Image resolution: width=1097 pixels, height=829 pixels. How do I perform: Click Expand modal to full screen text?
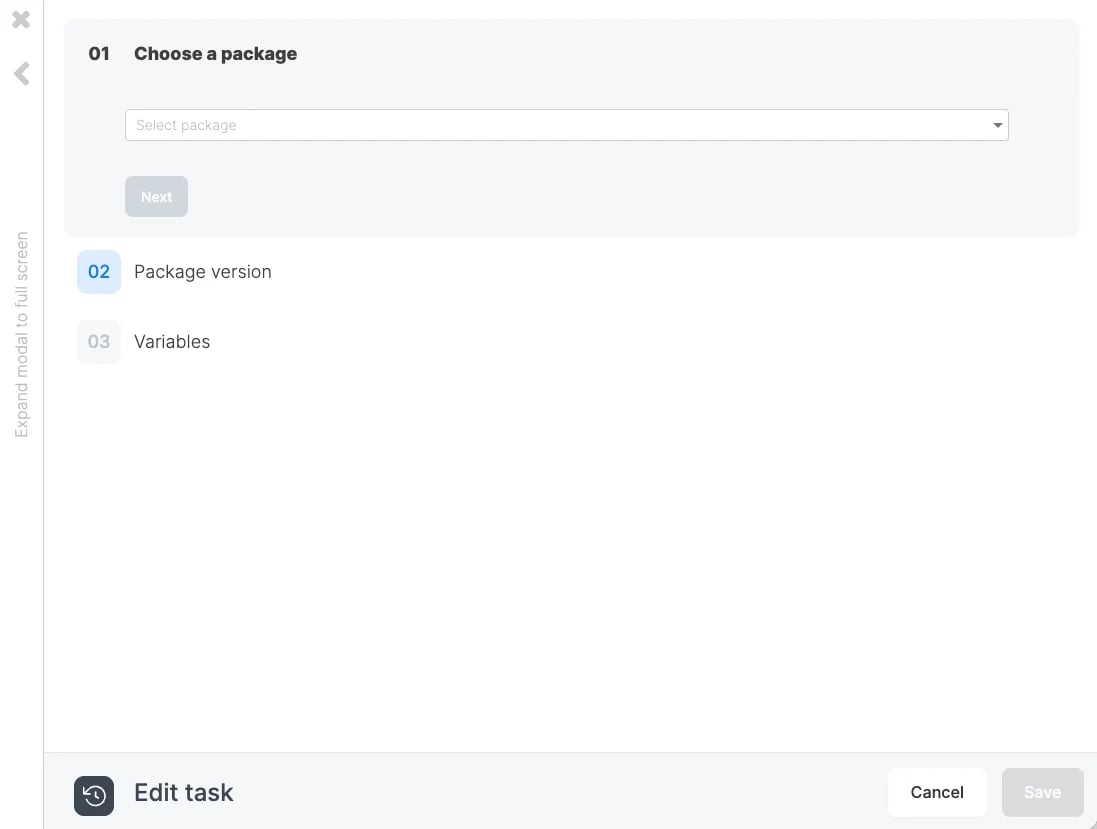[22, 334]
